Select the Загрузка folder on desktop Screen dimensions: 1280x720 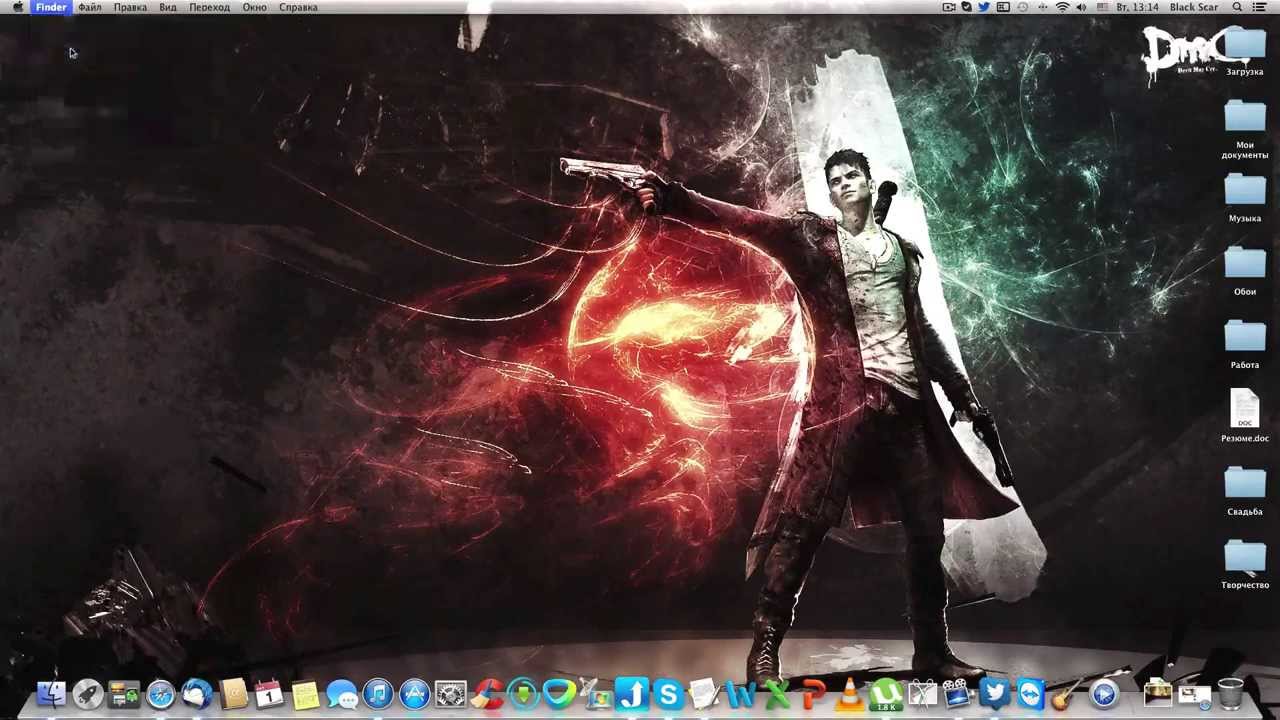[1245, 52]
